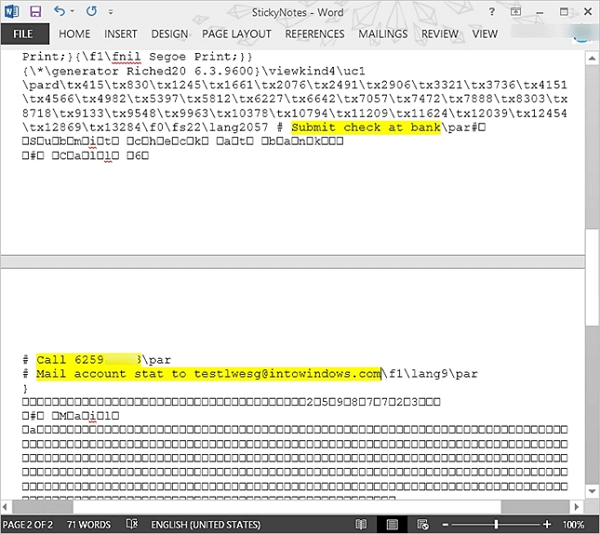Viewport: 600px width, 534px height.
Task: Switch to Web Layout view
Action: 423,525
